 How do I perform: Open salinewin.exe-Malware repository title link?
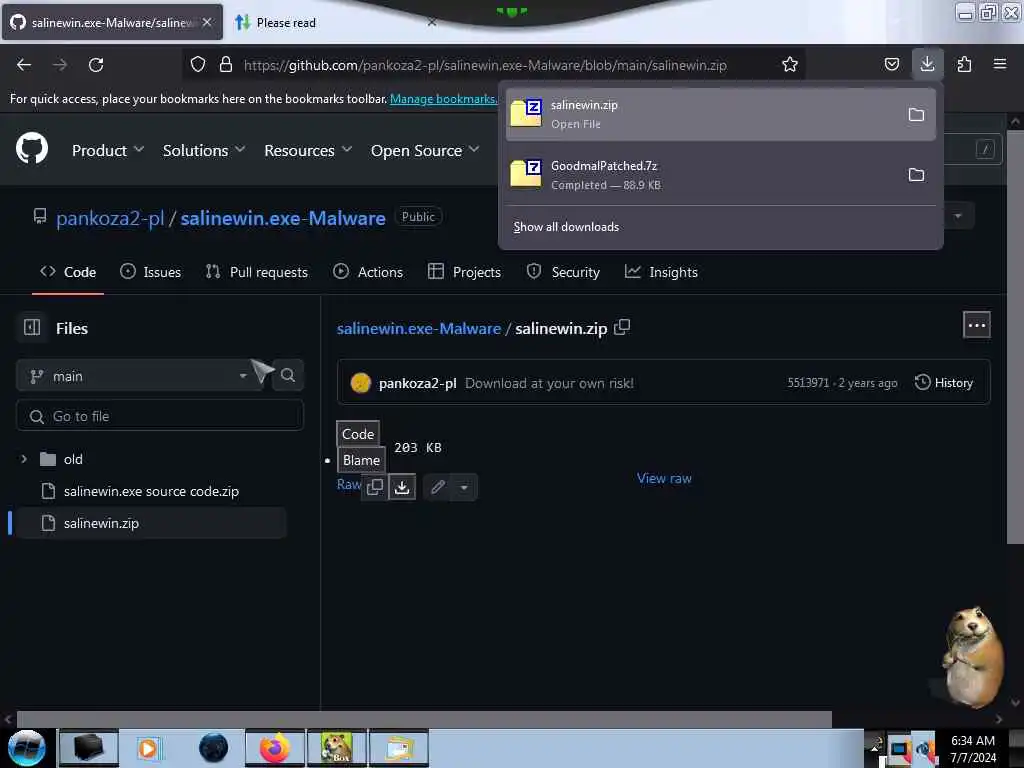(283, 218)
